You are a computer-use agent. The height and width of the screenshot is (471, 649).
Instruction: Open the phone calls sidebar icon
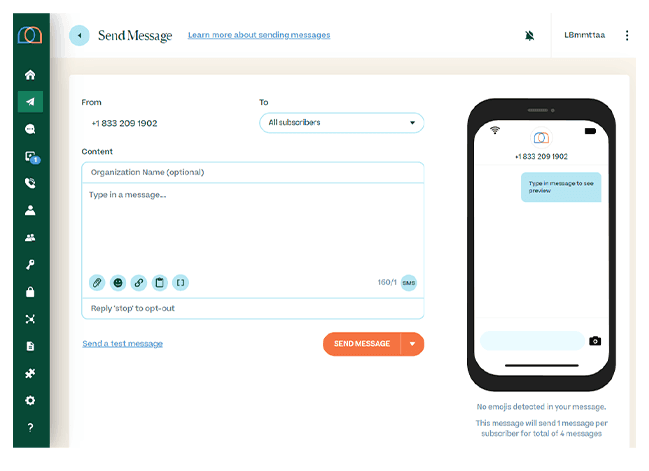tap(30, 183)
